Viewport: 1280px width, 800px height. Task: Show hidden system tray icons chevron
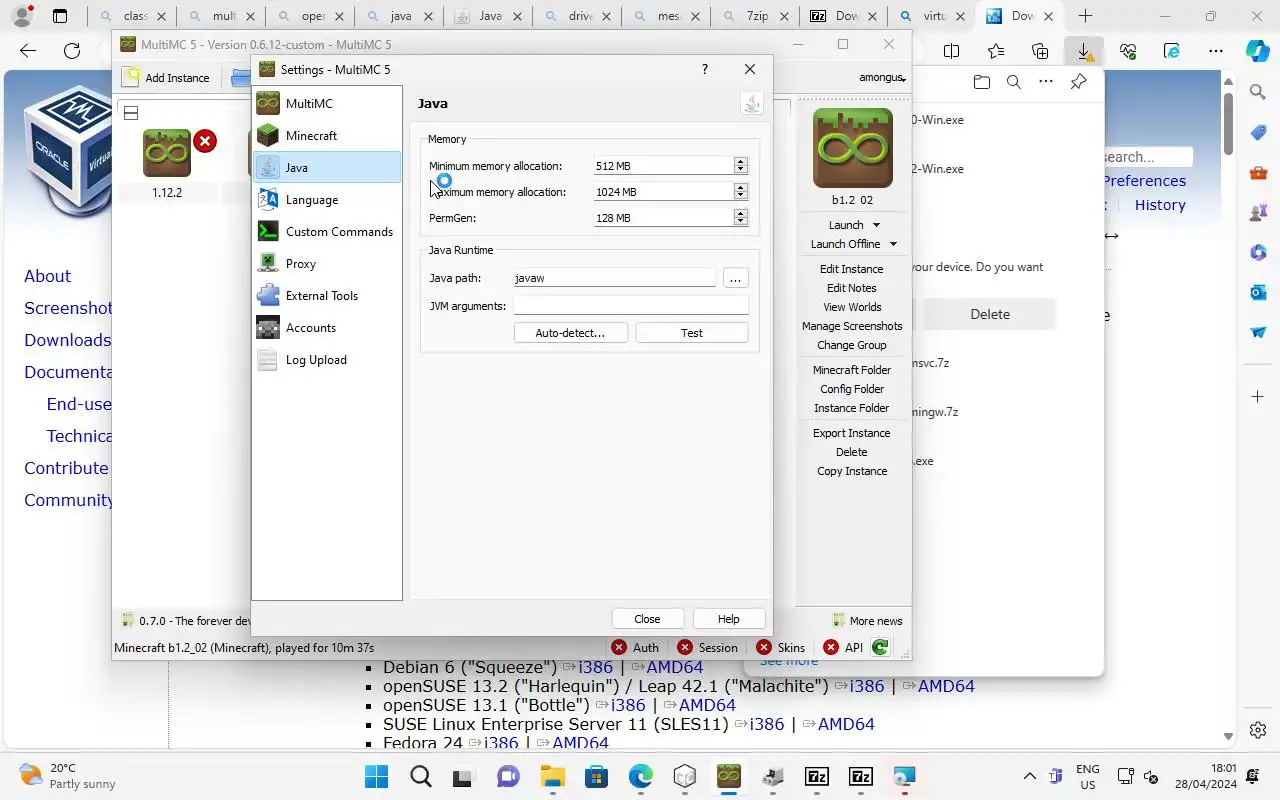1029,777
